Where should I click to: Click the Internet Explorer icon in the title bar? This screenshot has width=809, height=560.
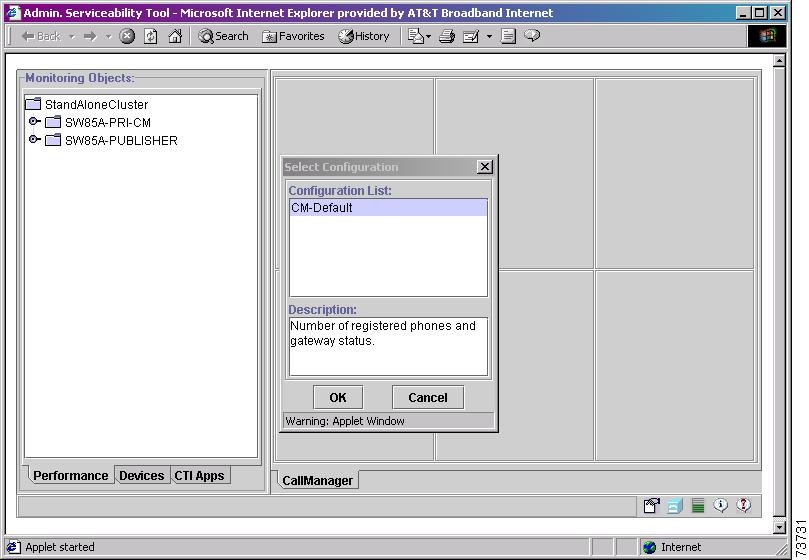[x=12, y=12]
